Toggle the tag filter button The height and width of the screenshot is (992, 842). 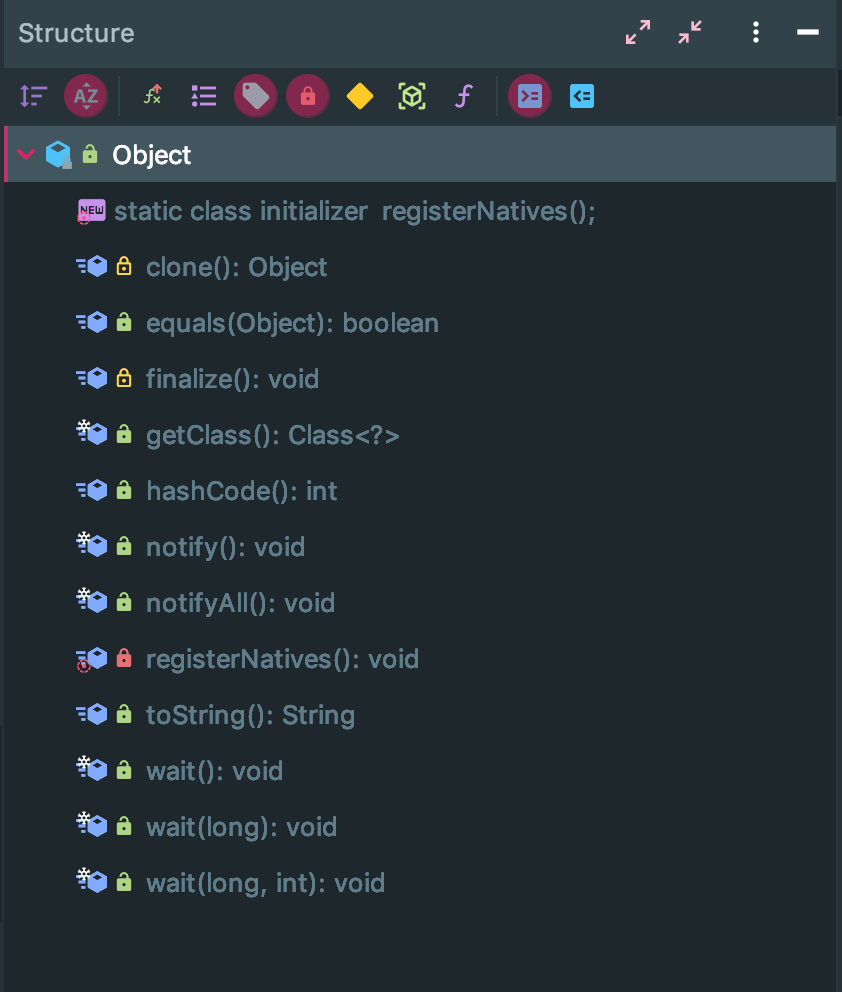256,97
